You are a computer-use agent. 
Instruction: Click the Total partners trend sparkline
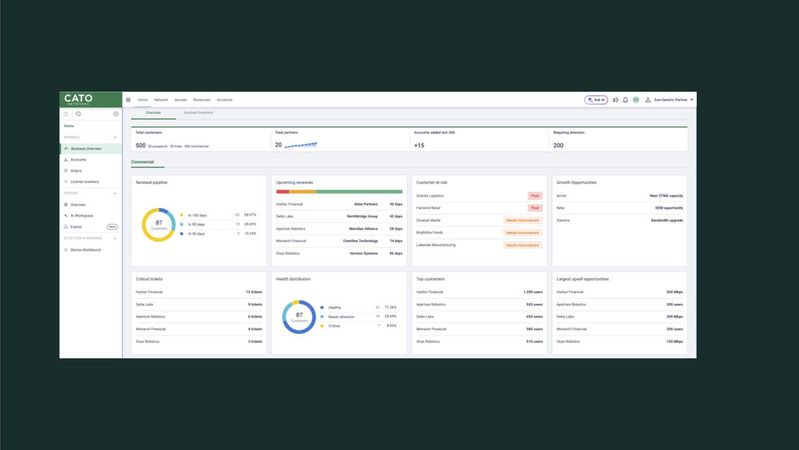301,145
